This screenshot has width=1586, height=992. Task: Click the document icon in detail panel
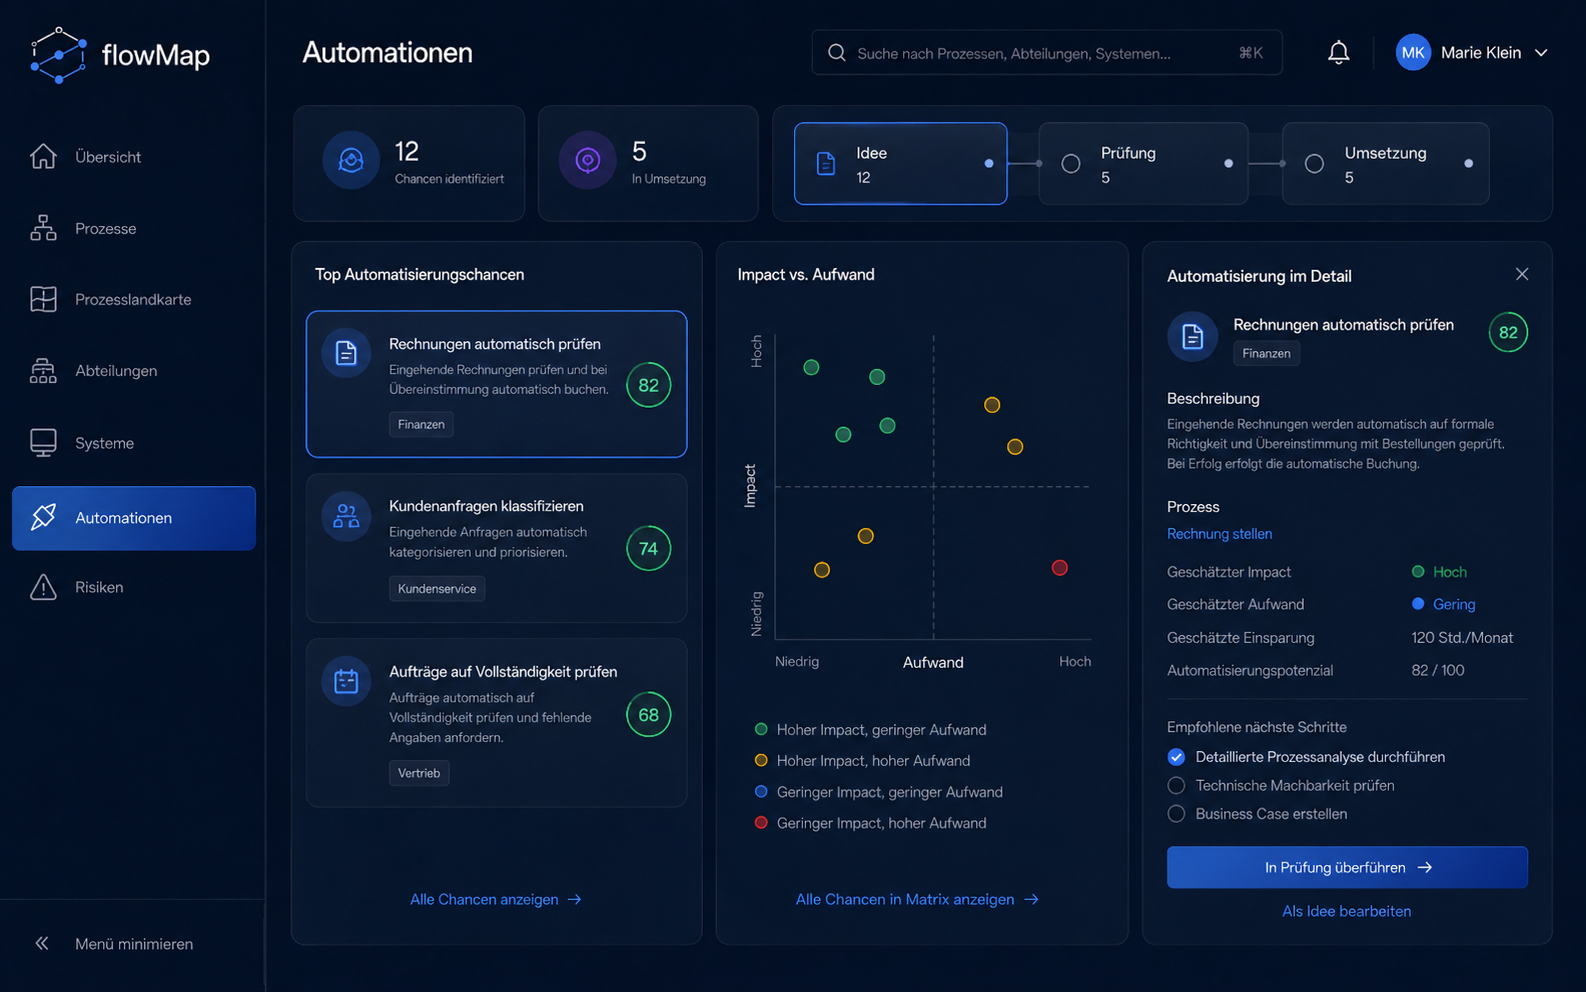(1192, 337)
